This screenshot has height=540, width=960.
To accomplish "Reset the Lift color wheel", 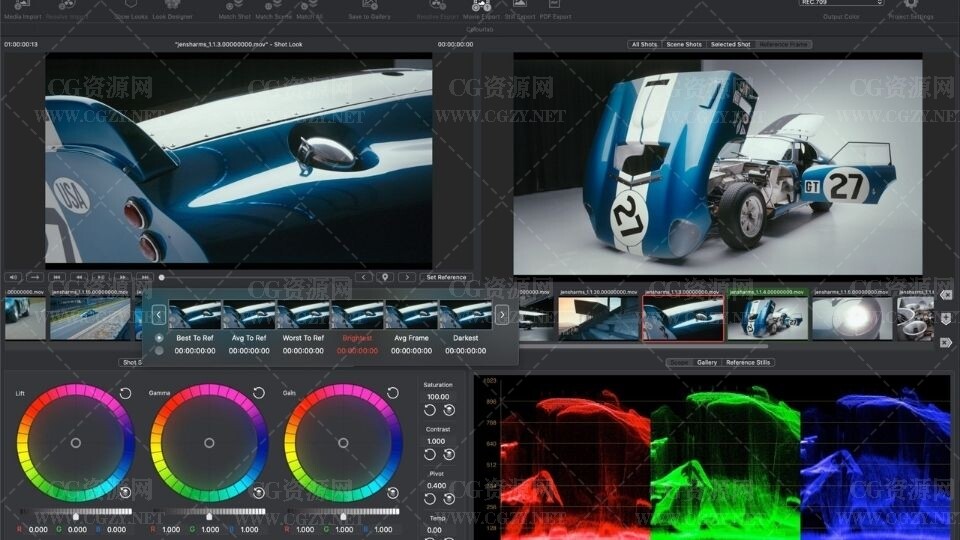I will (x=125, y=393).
